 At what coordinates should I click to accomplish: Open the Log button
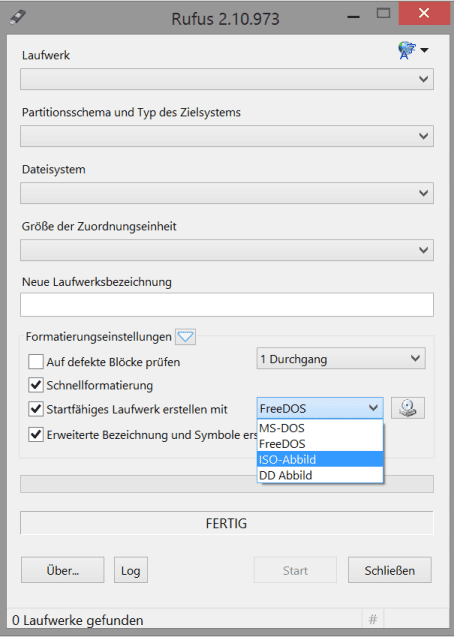click(130, 570)
